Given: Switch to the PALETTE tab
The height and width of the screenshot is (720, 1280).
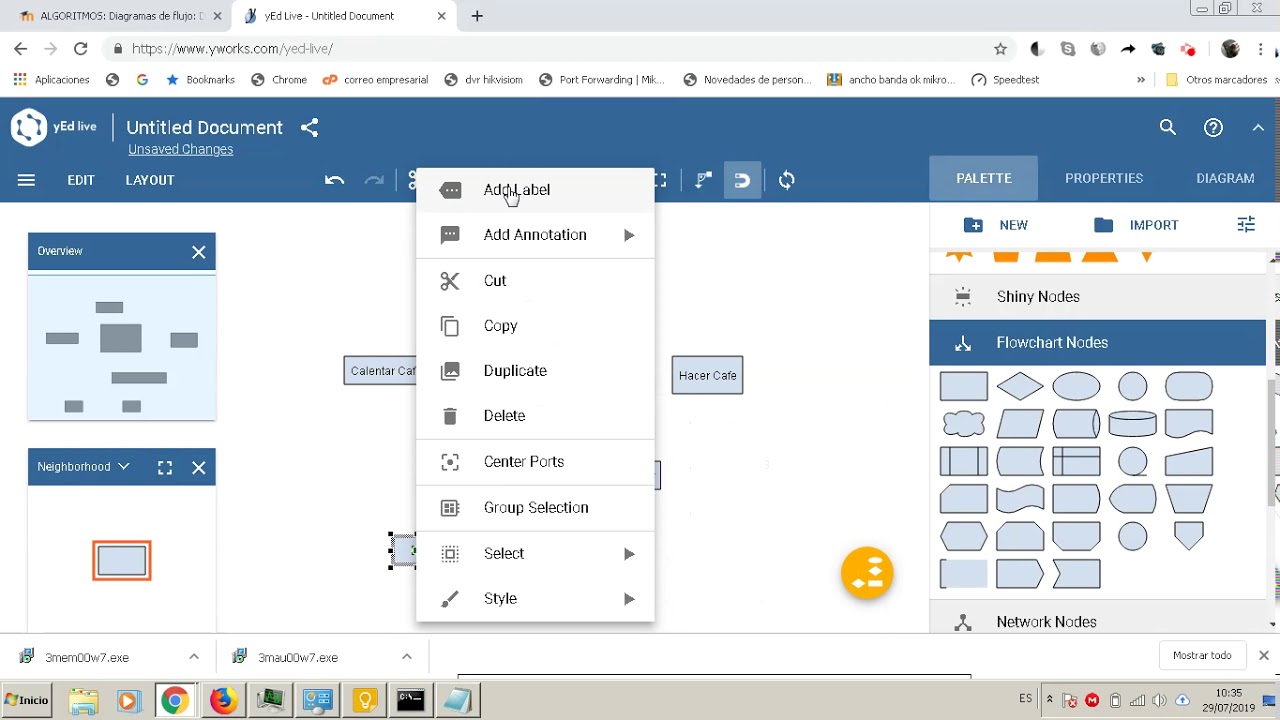Looking at the screenshot, I should point(984,179).
